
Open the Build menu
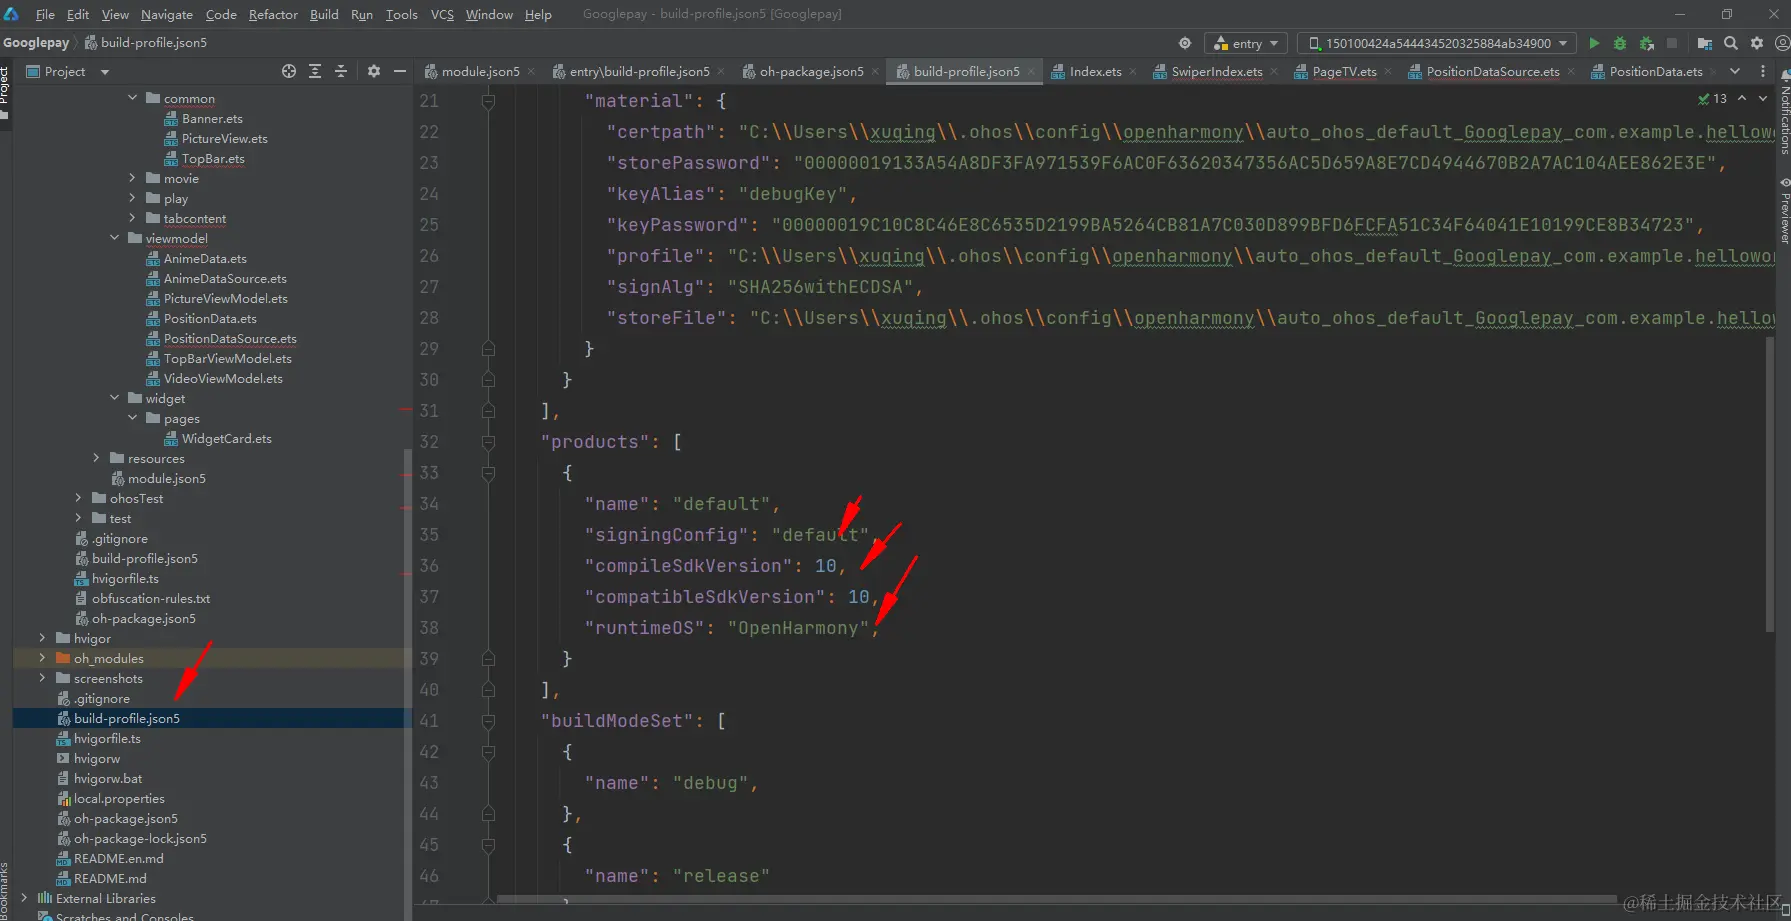pos(324,14)
